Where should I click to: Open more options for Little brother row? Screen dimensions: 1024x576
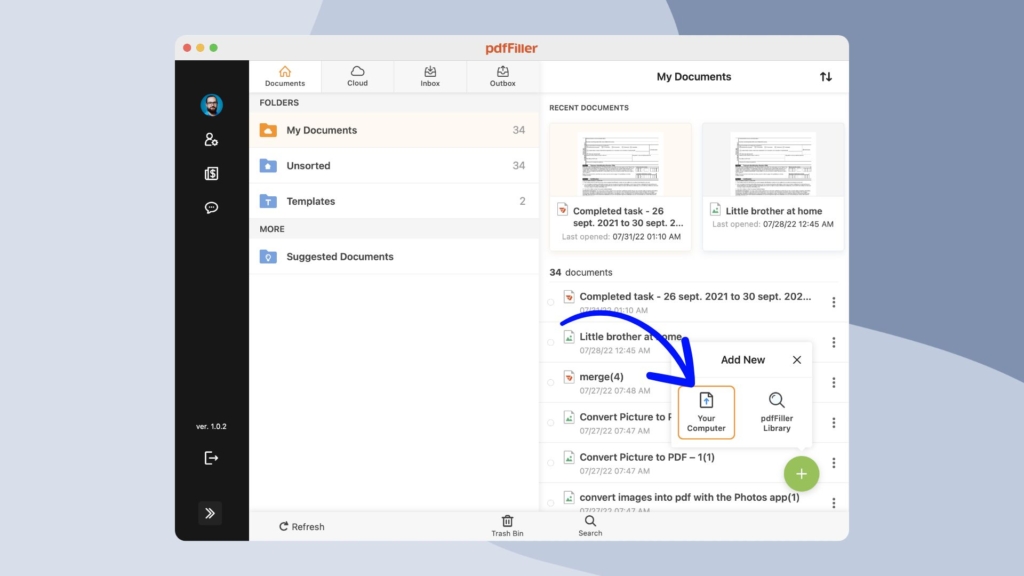tap(833, 342)
